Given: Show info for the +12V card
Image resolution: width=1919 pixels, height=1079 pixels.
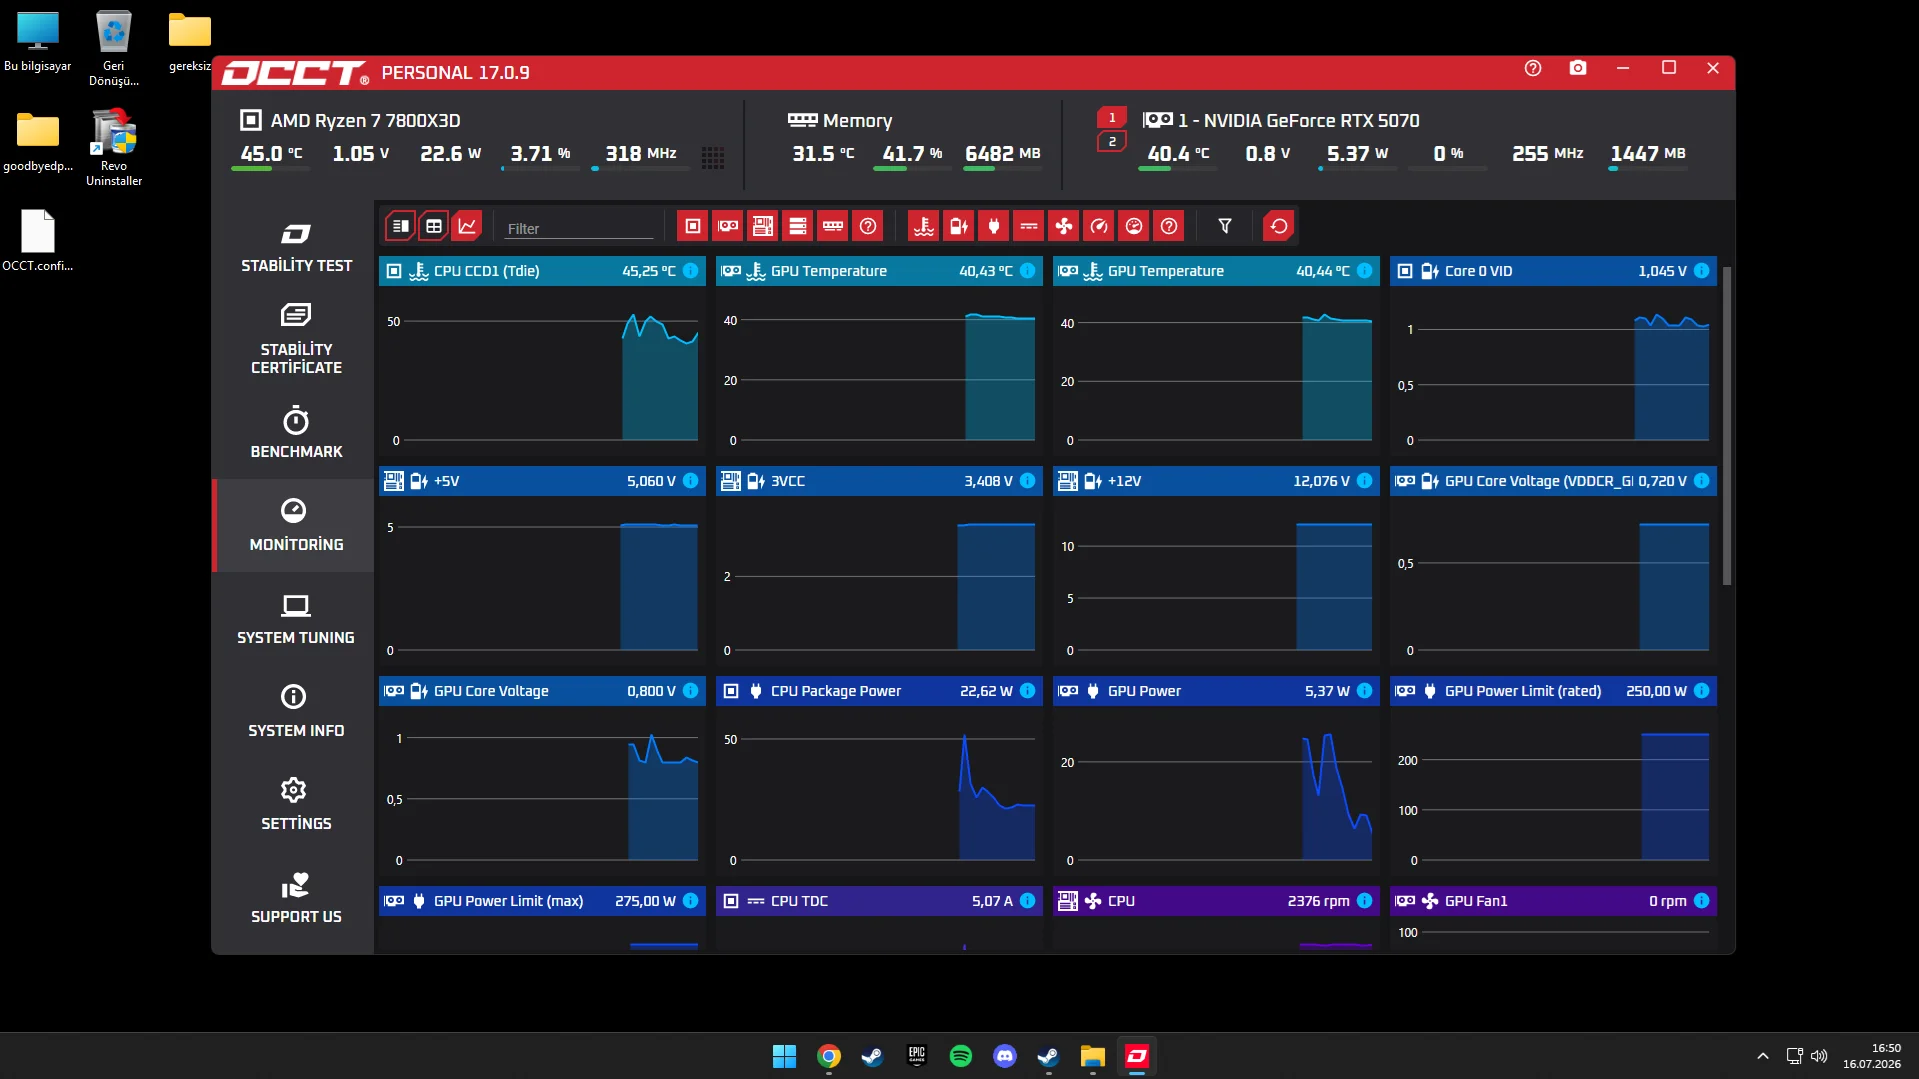Looking at the screenshot, I should [x=1364, y=481].
